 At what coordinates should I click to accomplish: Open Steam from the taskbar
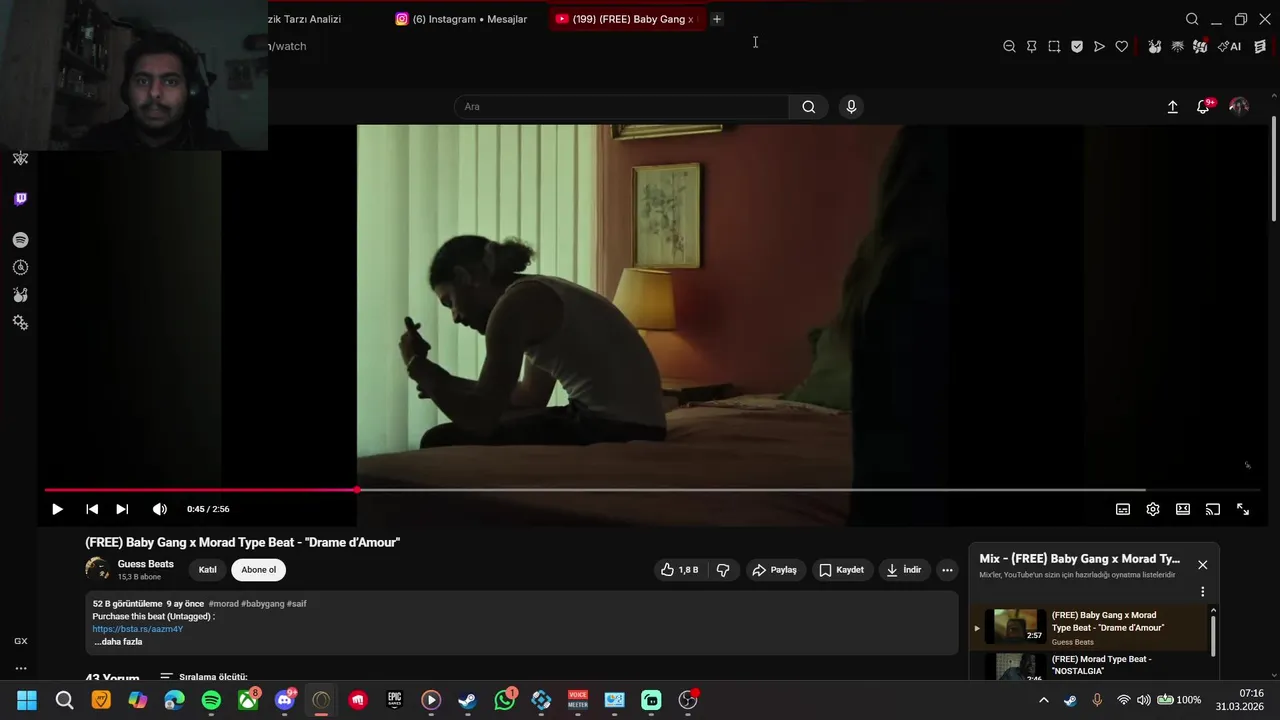coord(468,700)
